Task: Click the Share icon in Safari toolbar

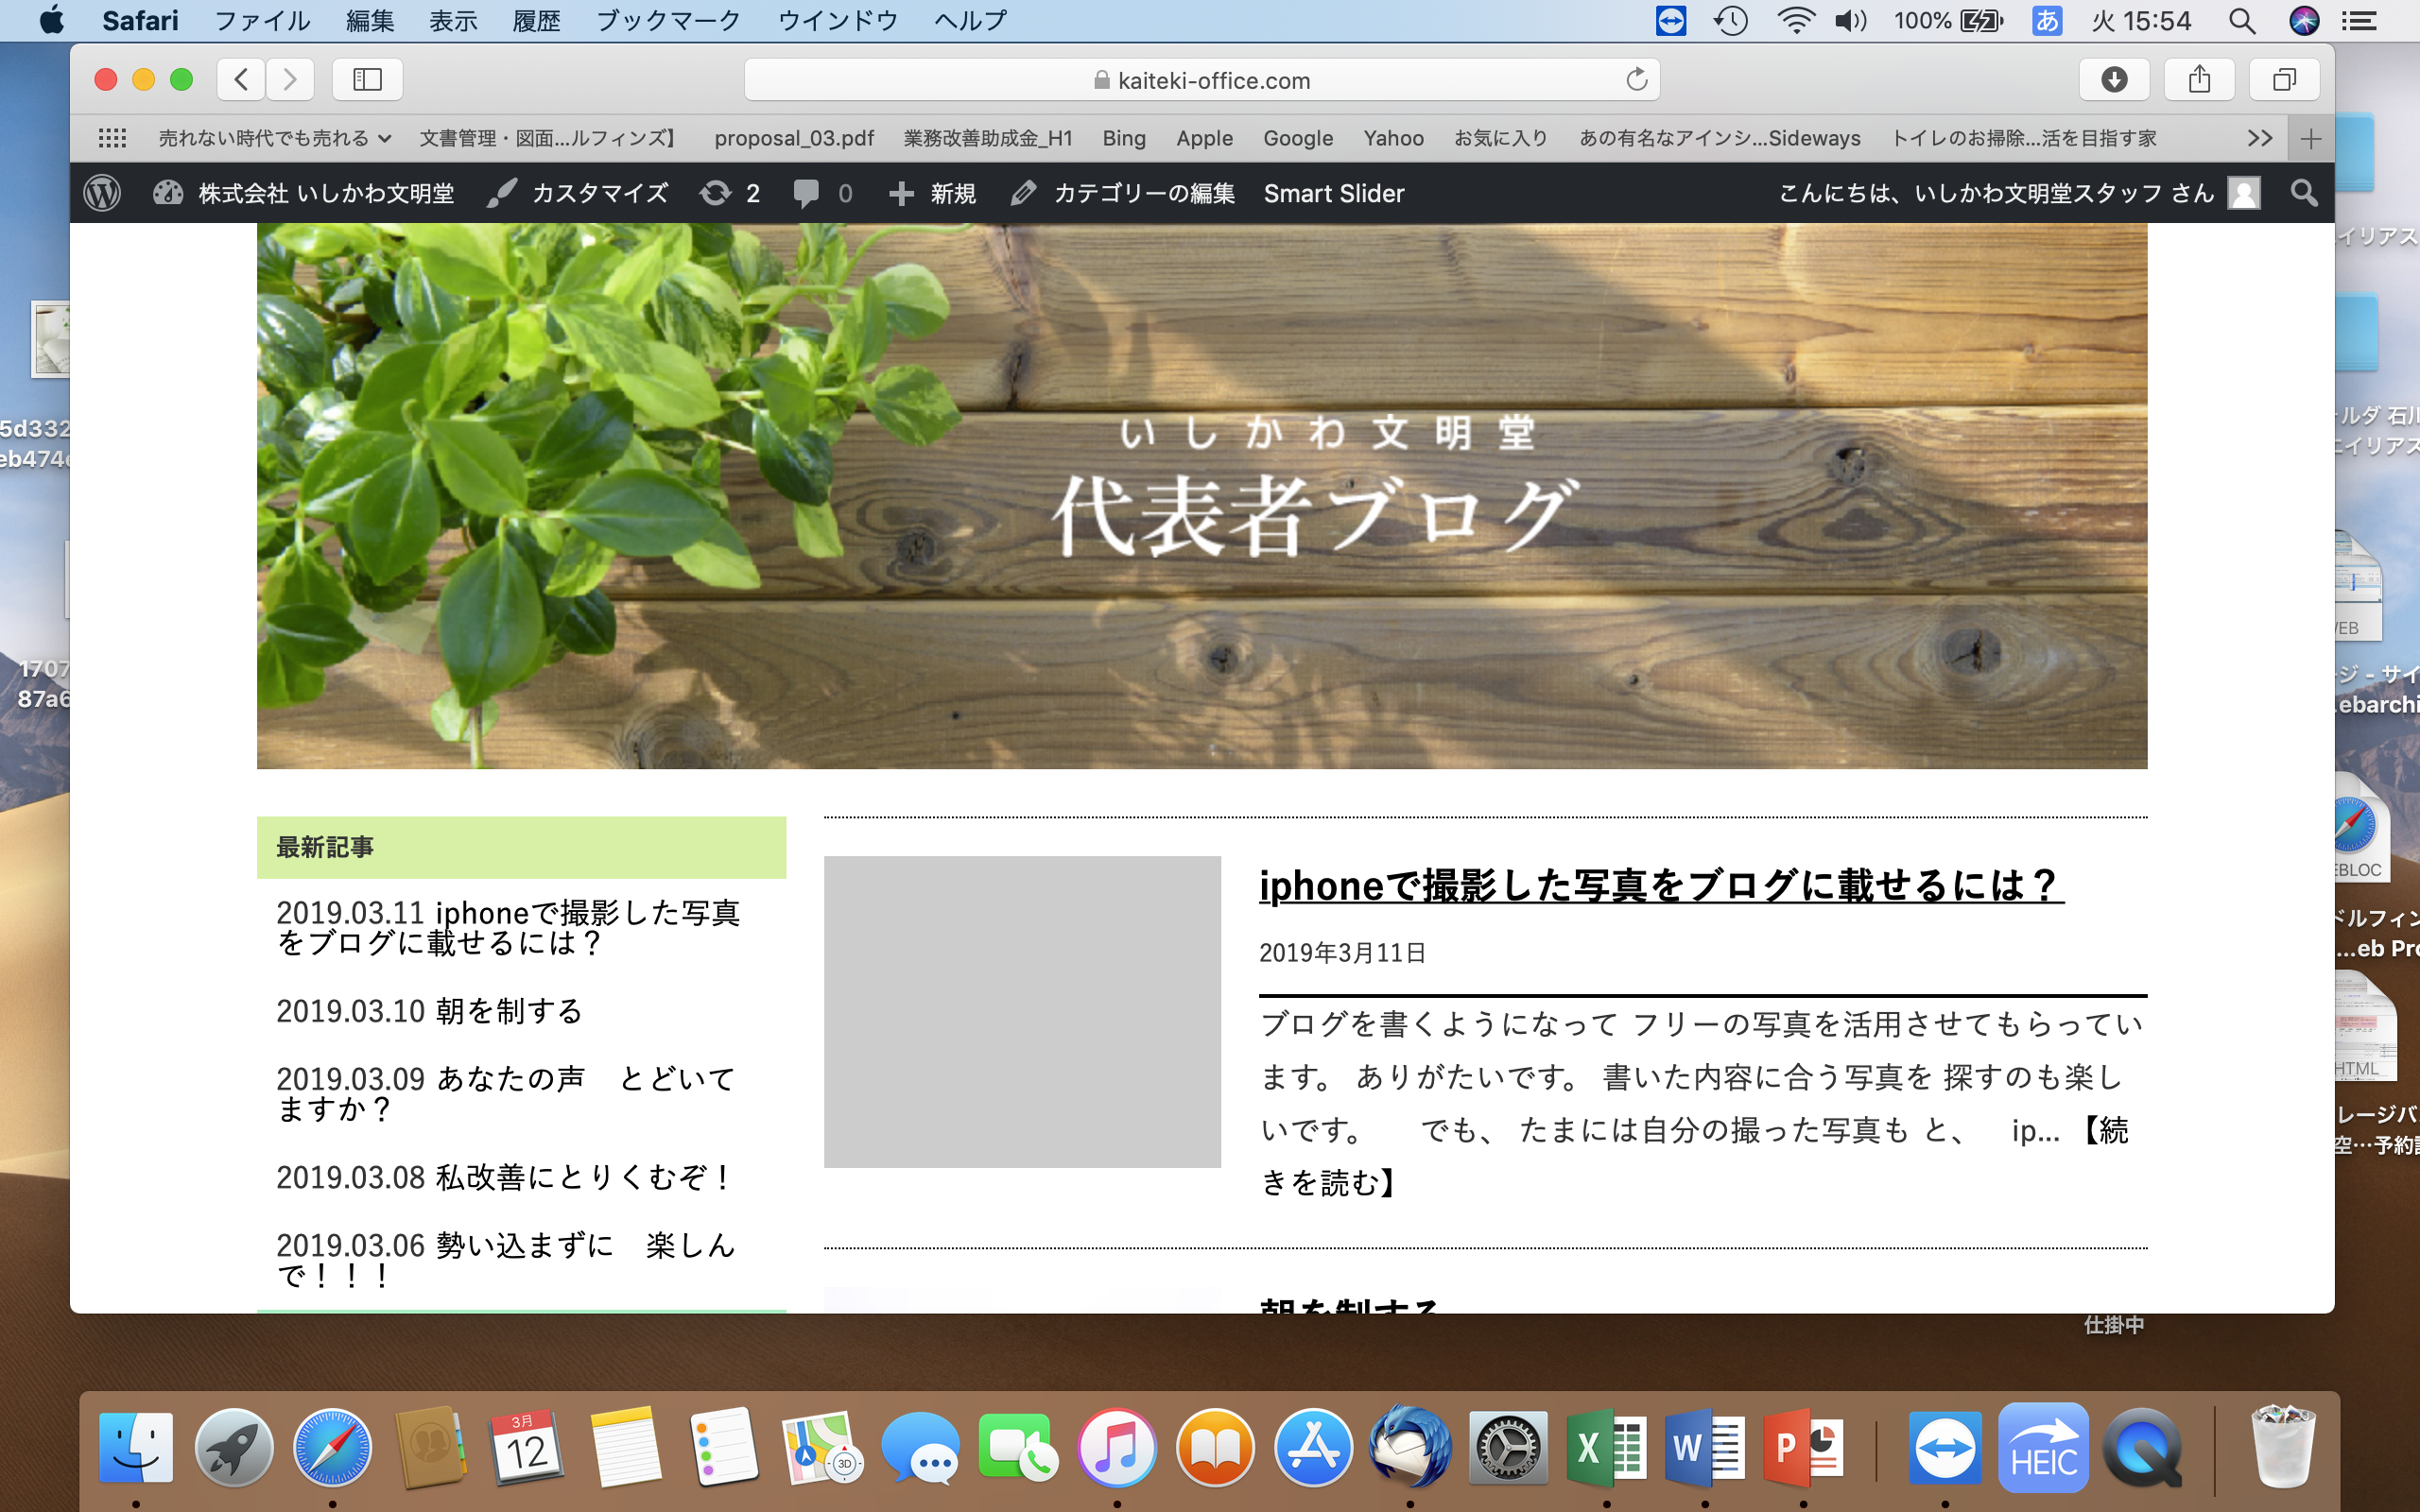Action: pos(2199,79)
